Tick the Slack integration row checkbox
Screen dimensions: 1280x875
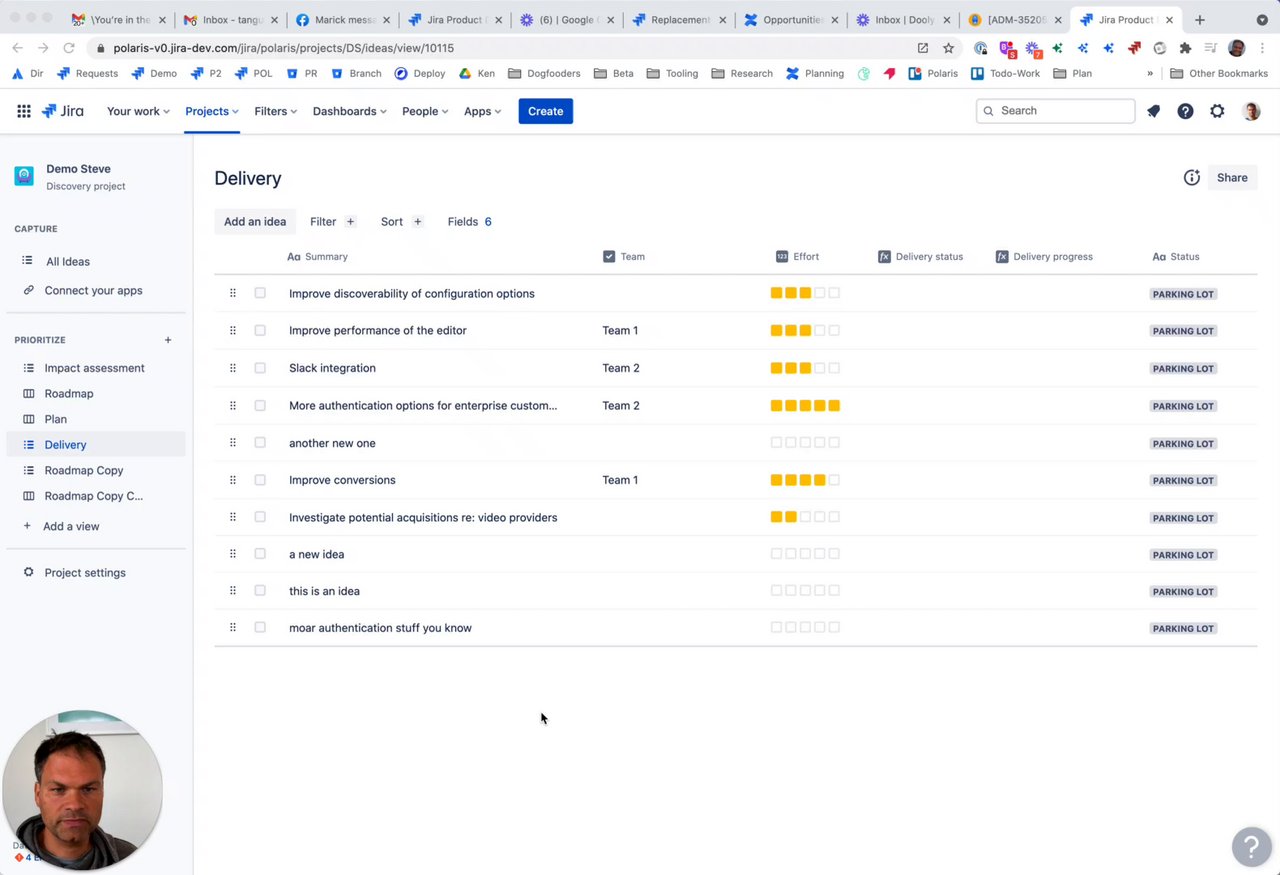pos(260,368)
